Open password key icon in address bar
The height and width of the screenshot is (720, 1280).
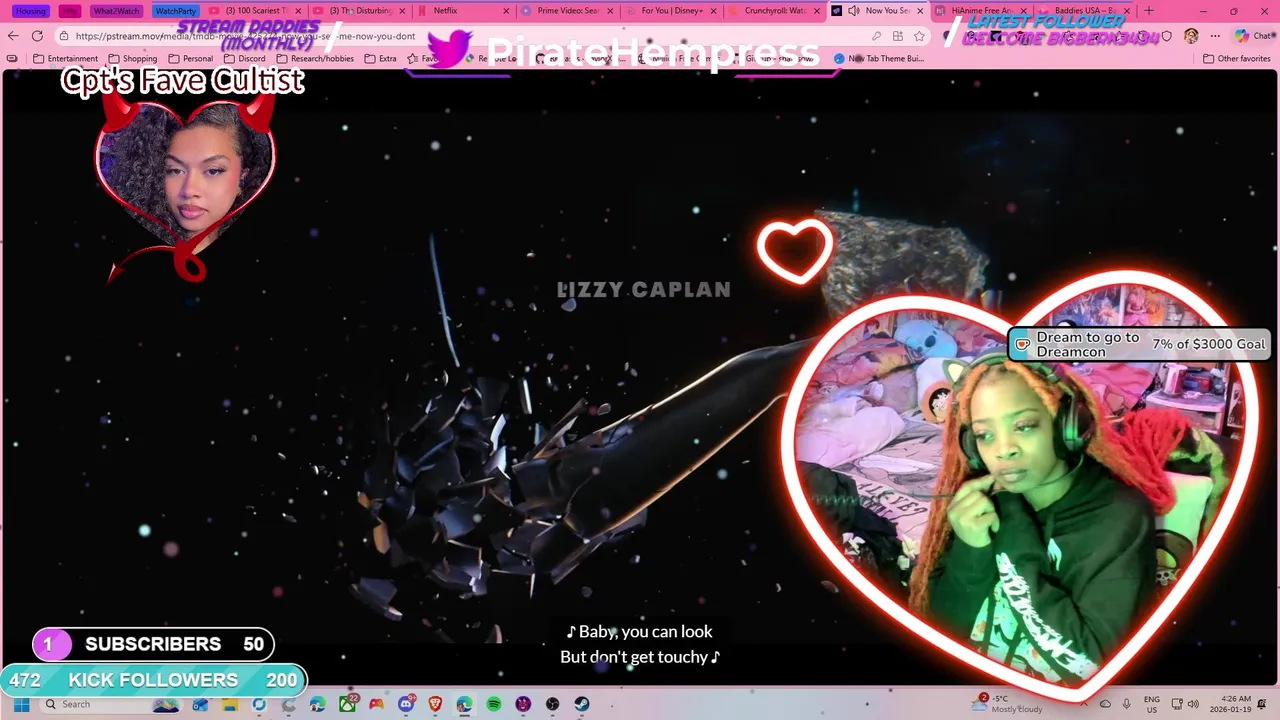click(x=877, y=36)
